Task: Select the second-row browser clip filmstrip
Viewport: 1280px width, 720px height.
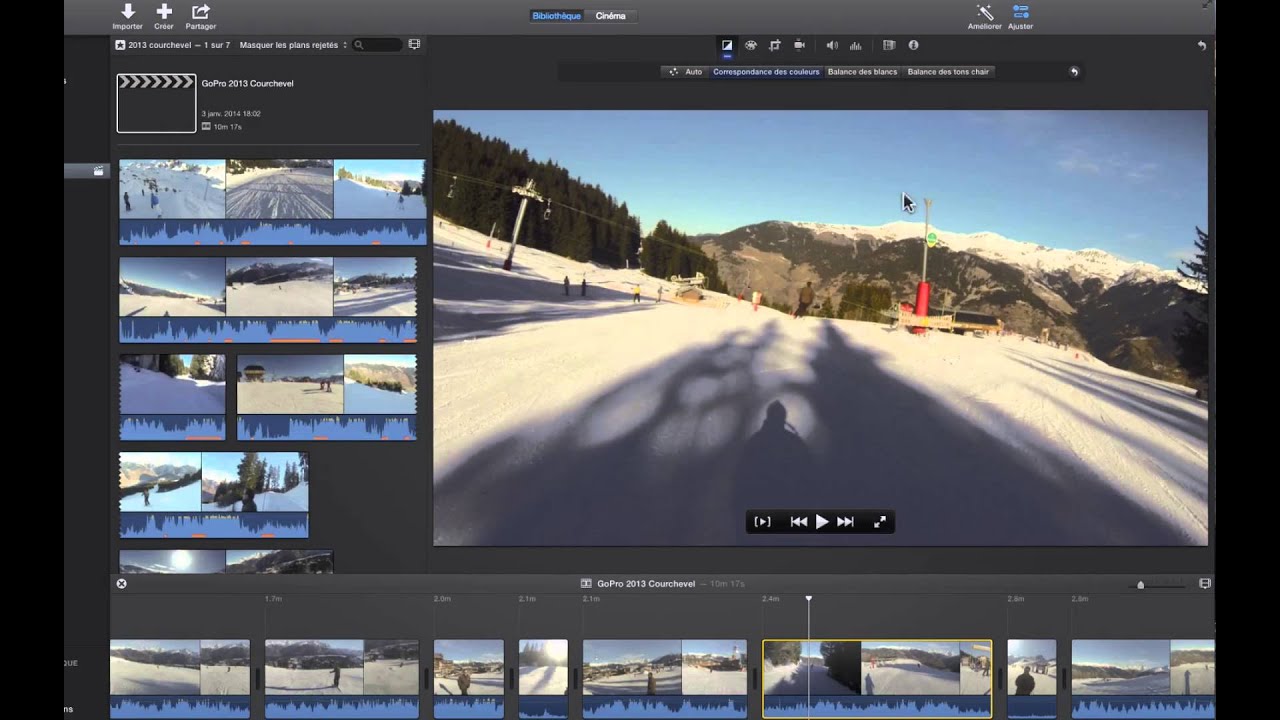Action: pos(268,300)
